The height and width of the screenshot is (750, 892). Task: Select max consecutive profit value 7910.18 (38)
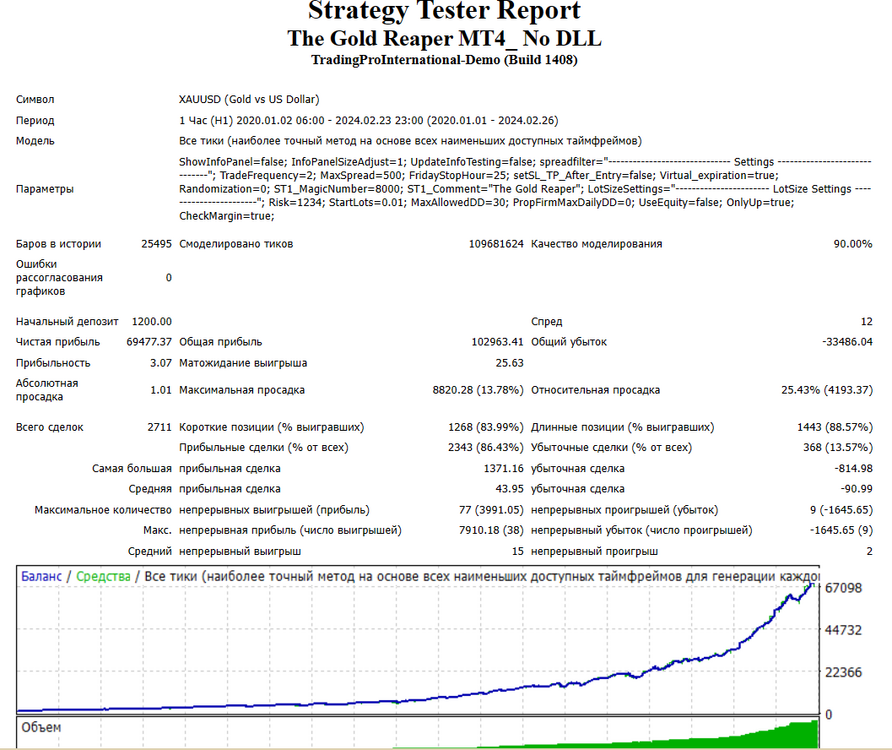tap(491, 530)
